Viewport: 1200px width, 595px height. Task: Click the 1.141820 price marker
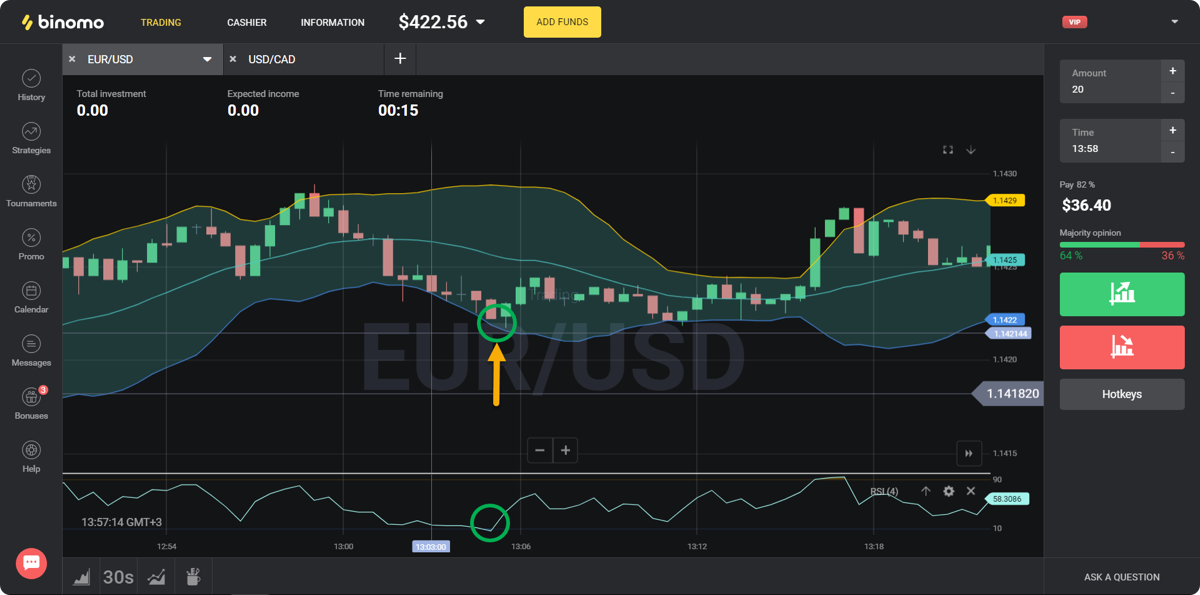pos(1008,394)
